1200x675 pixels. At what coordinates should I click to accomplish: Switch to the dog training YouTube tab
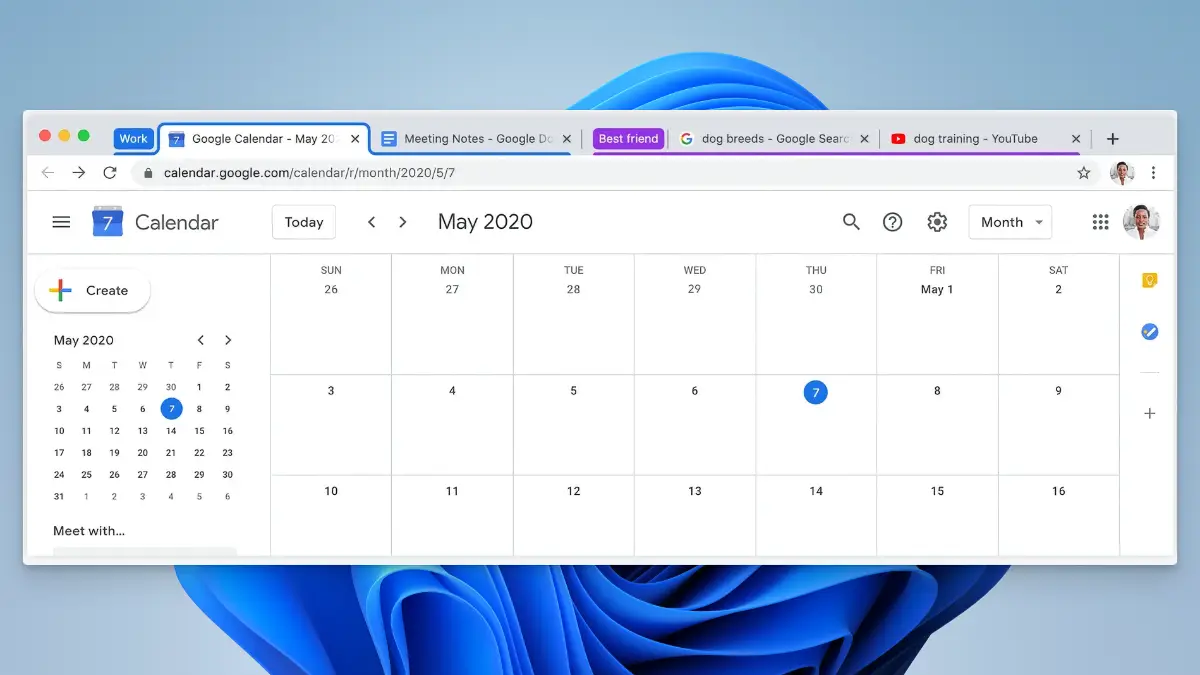point(975,139)
